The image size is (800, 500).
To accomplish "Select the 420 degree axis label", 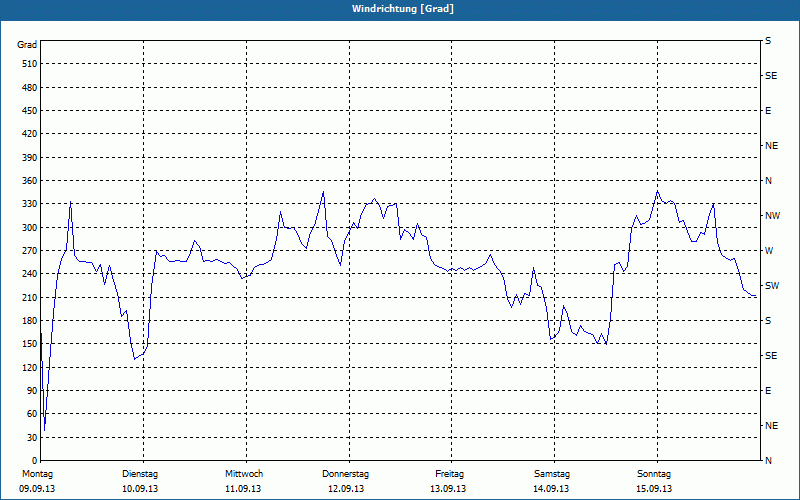I will (x=30, y=134).
